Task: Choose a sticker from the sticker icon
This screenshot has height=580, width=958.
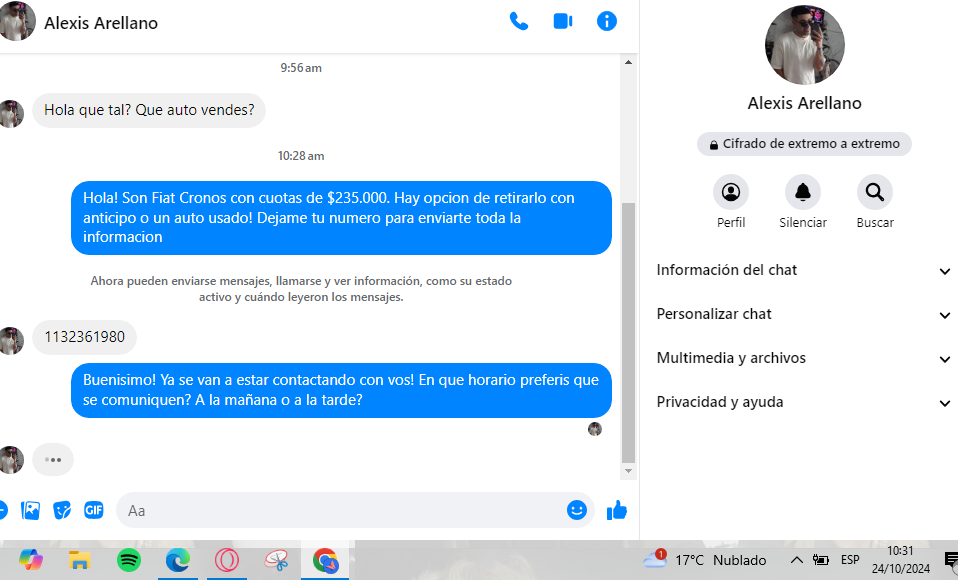Action: click(62, 510)
